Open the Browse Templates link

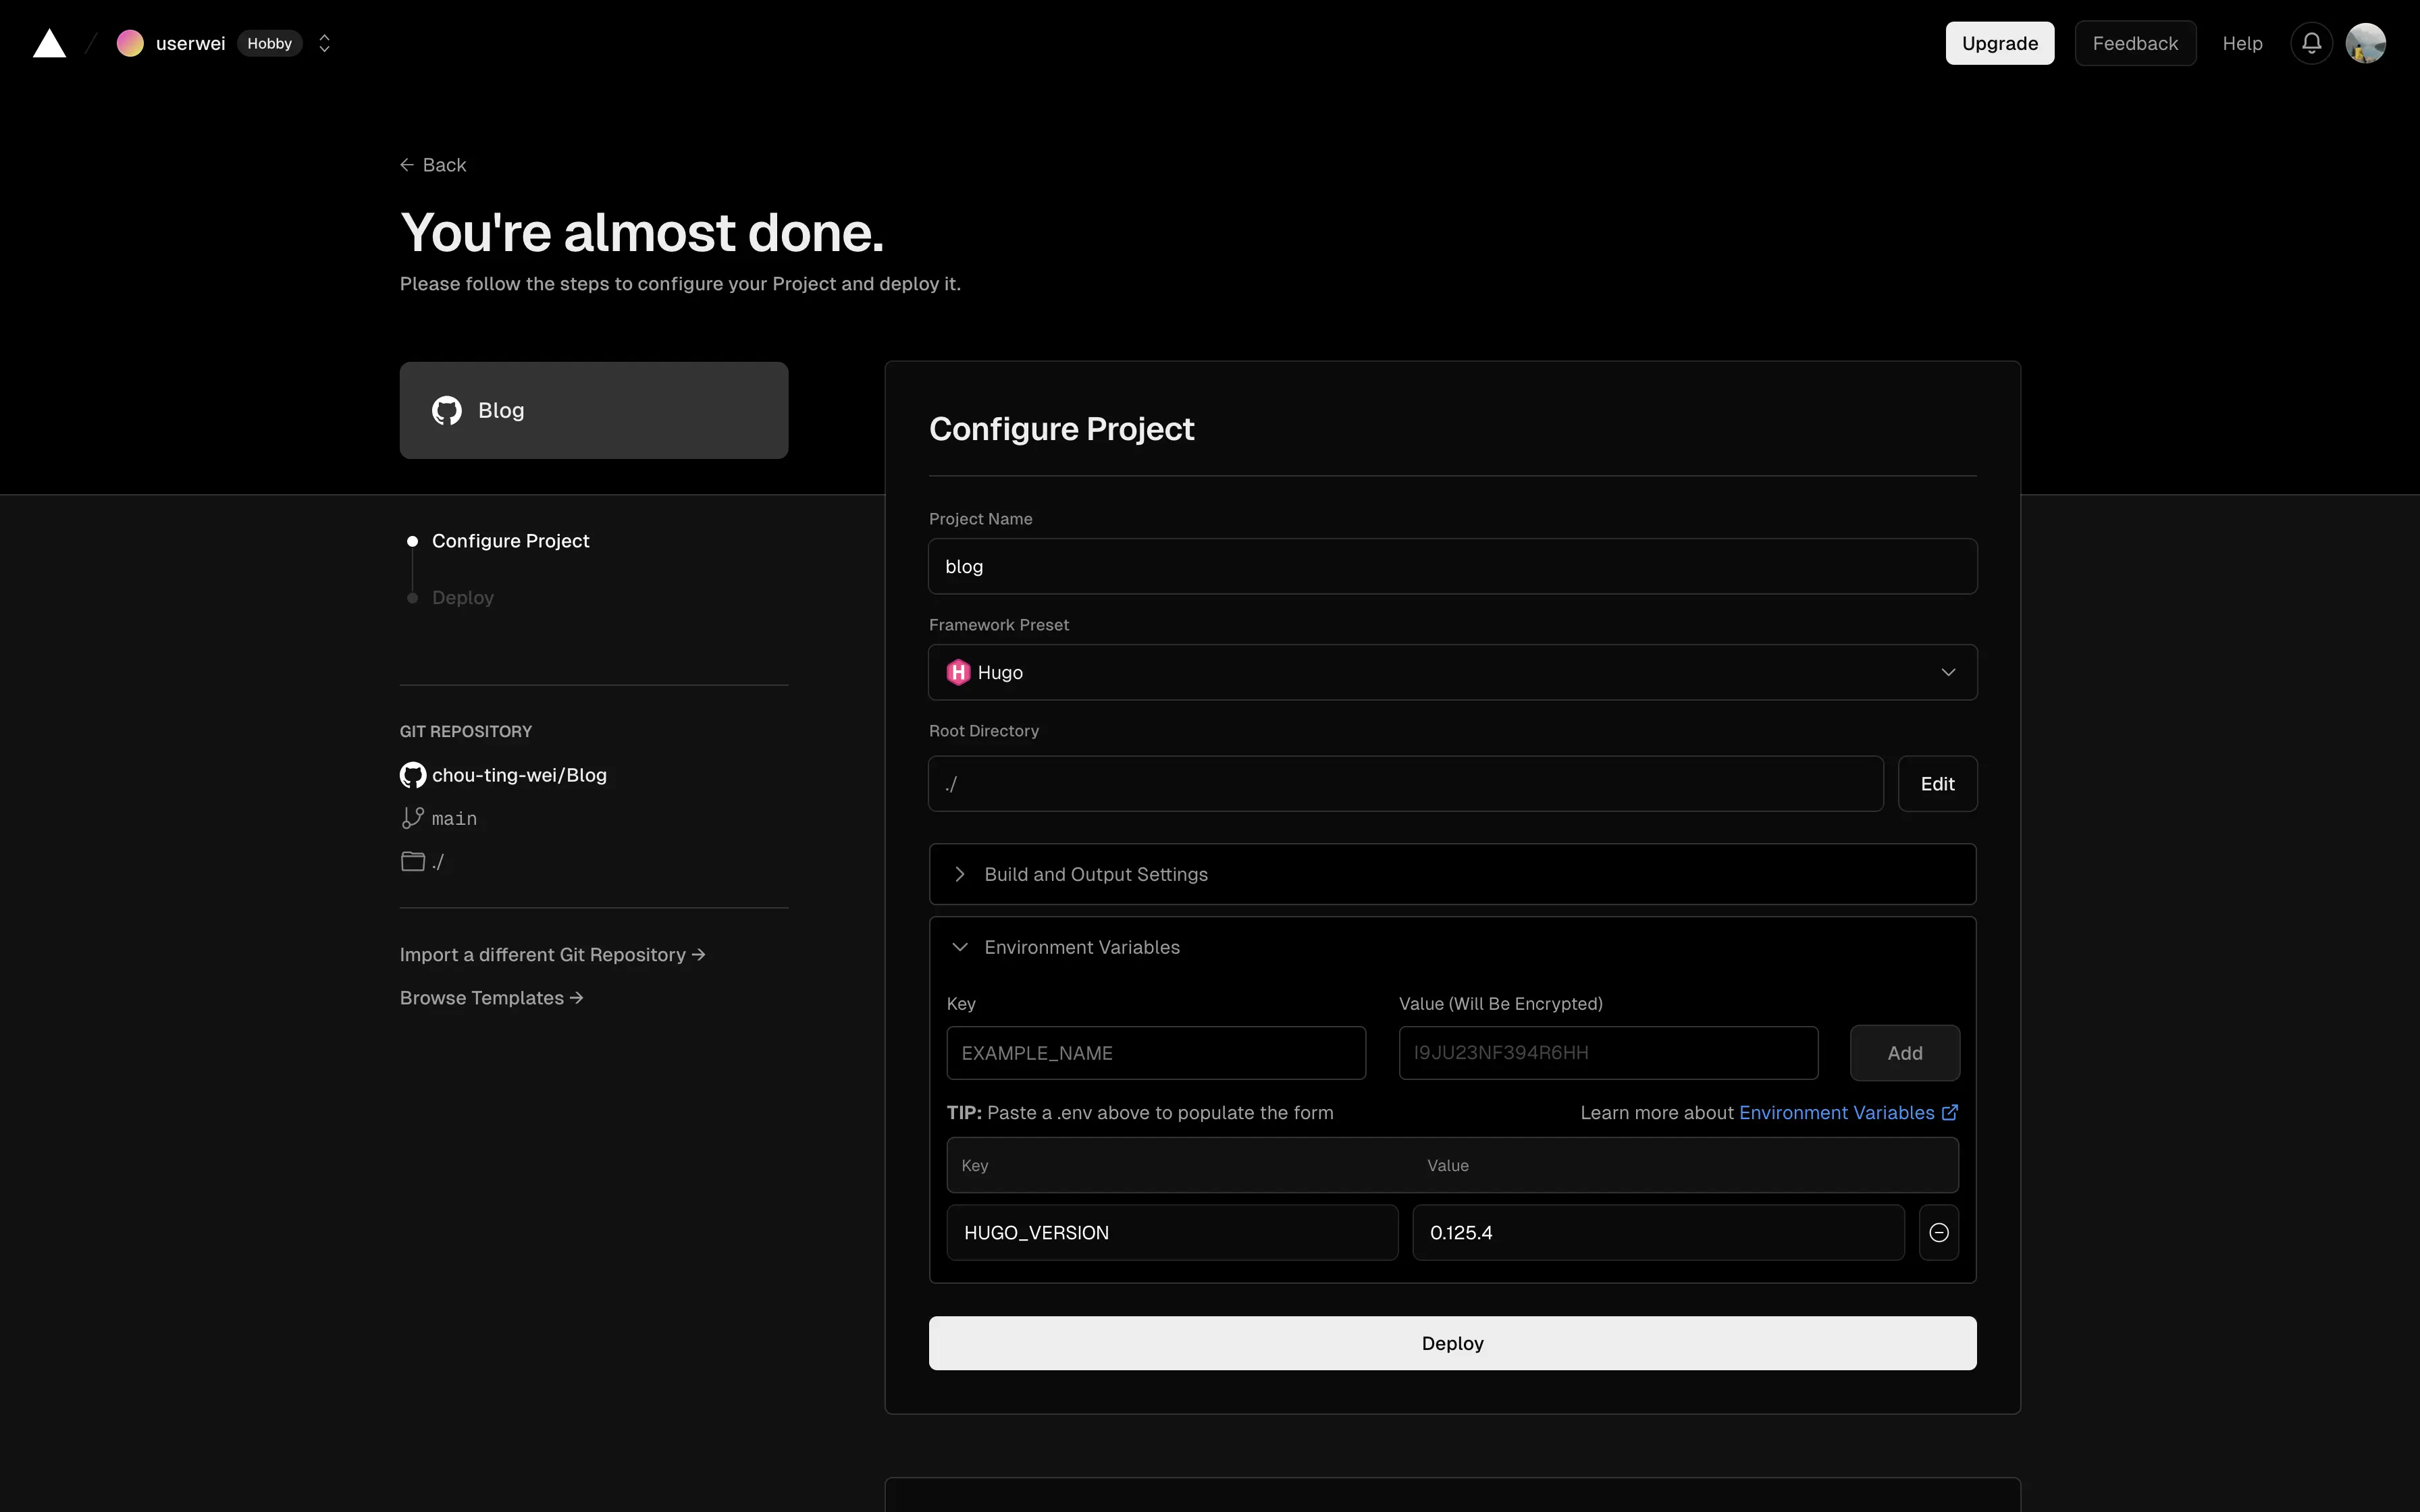click(492, 998)
